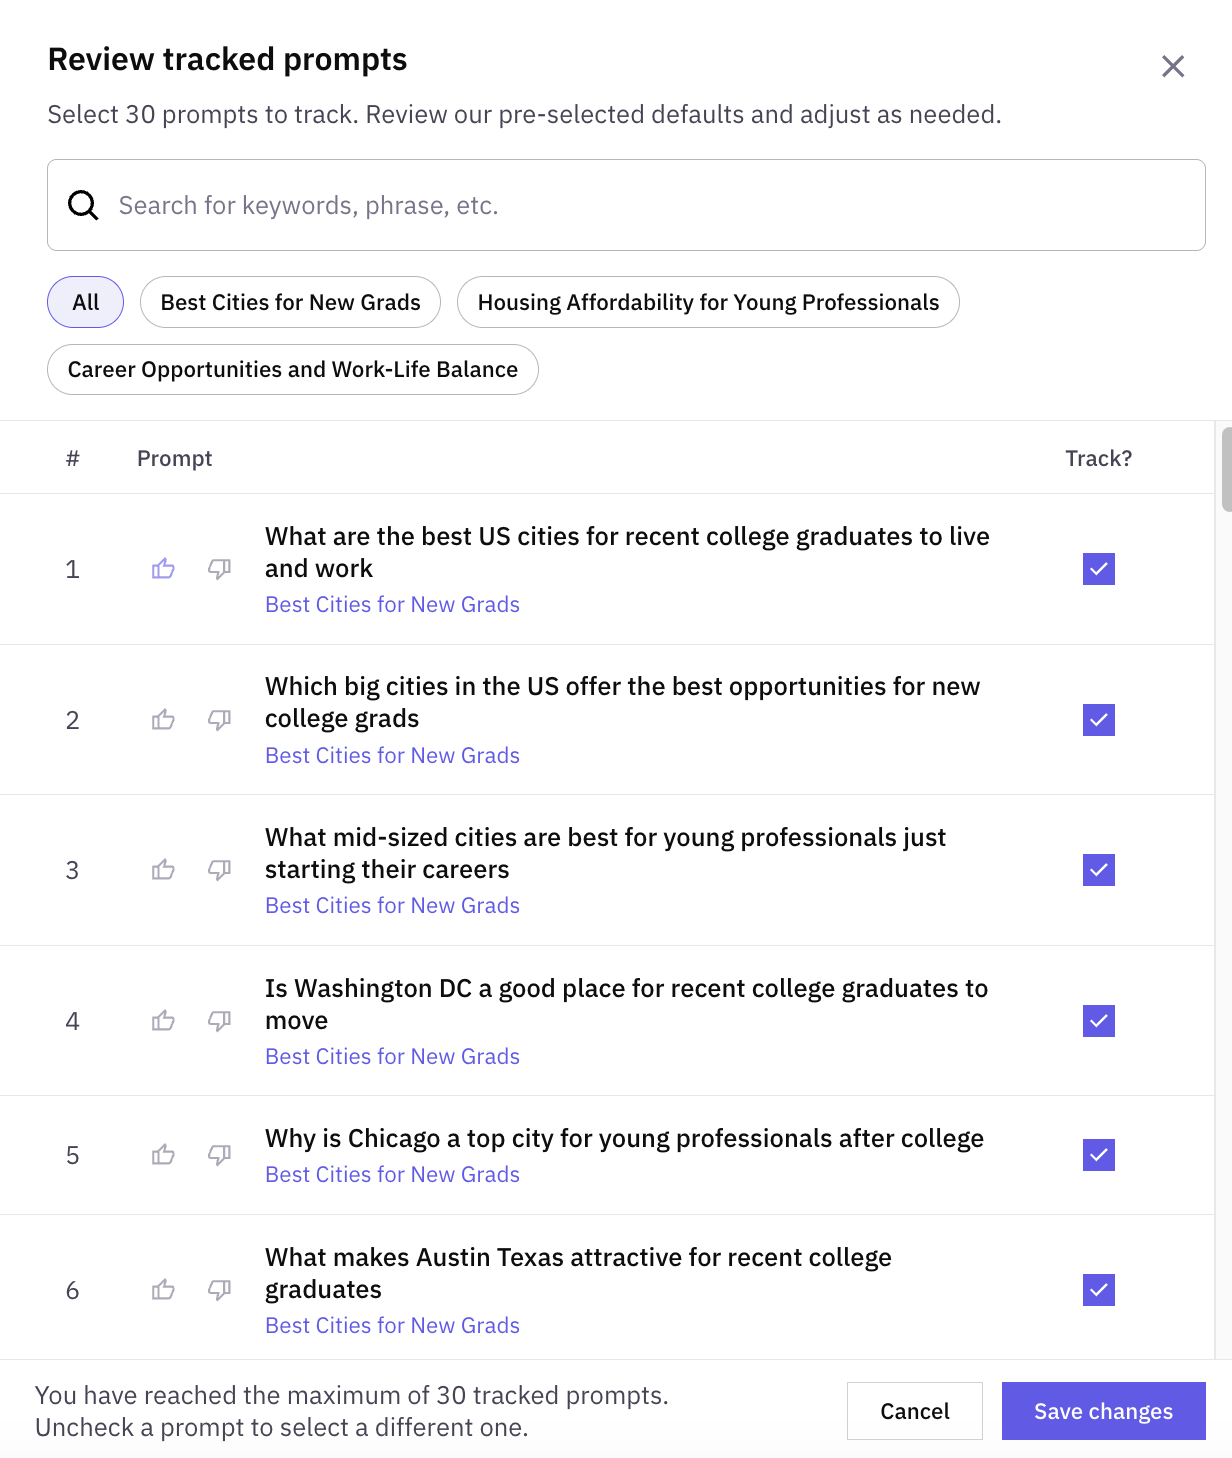Viewport: 1232px width, 1458px height.
Task: Click the Track? column header
Action: coord(1099,458)
